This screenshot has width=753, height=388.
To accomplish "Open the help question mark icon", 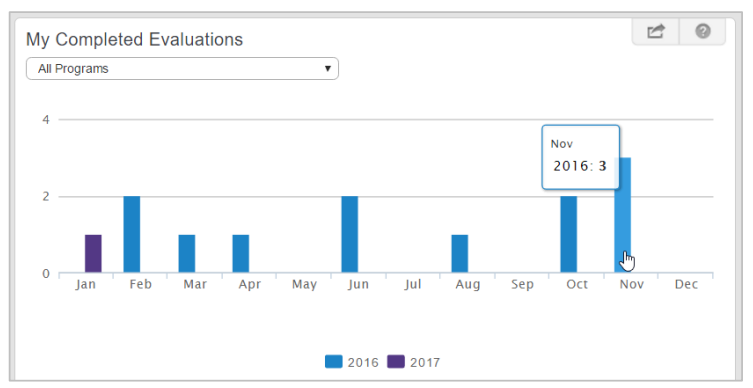I will tap(703, 32).
